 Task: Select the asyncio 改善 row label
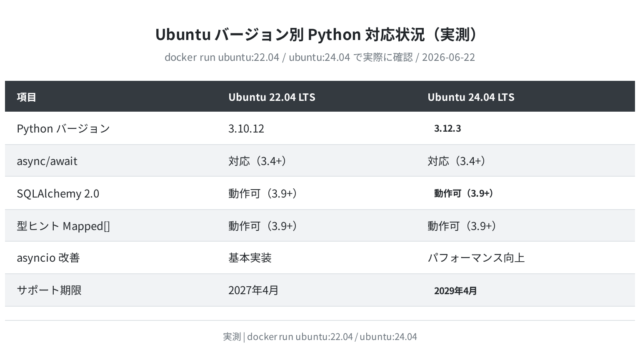point(48,258)
